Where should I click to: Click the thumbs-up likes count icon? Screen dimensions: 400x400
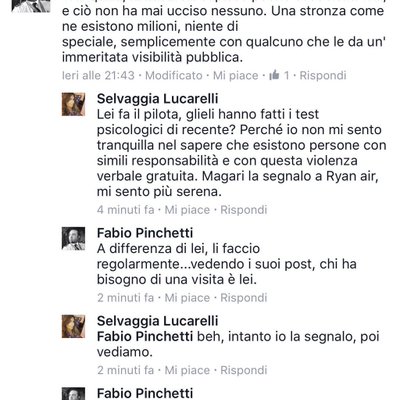click(x=274, y=75)
